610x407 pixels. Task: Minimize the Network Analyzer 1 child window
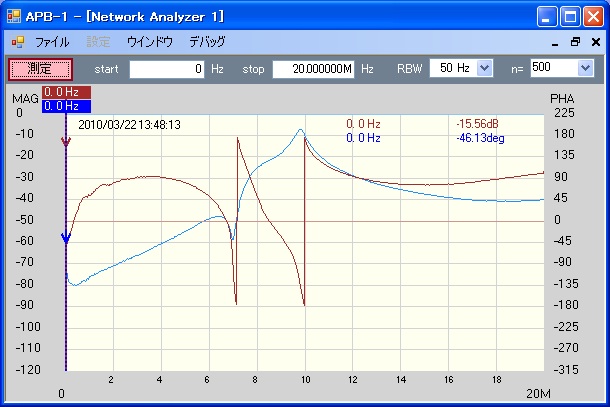pyautogui.click(x=556, y=42)
